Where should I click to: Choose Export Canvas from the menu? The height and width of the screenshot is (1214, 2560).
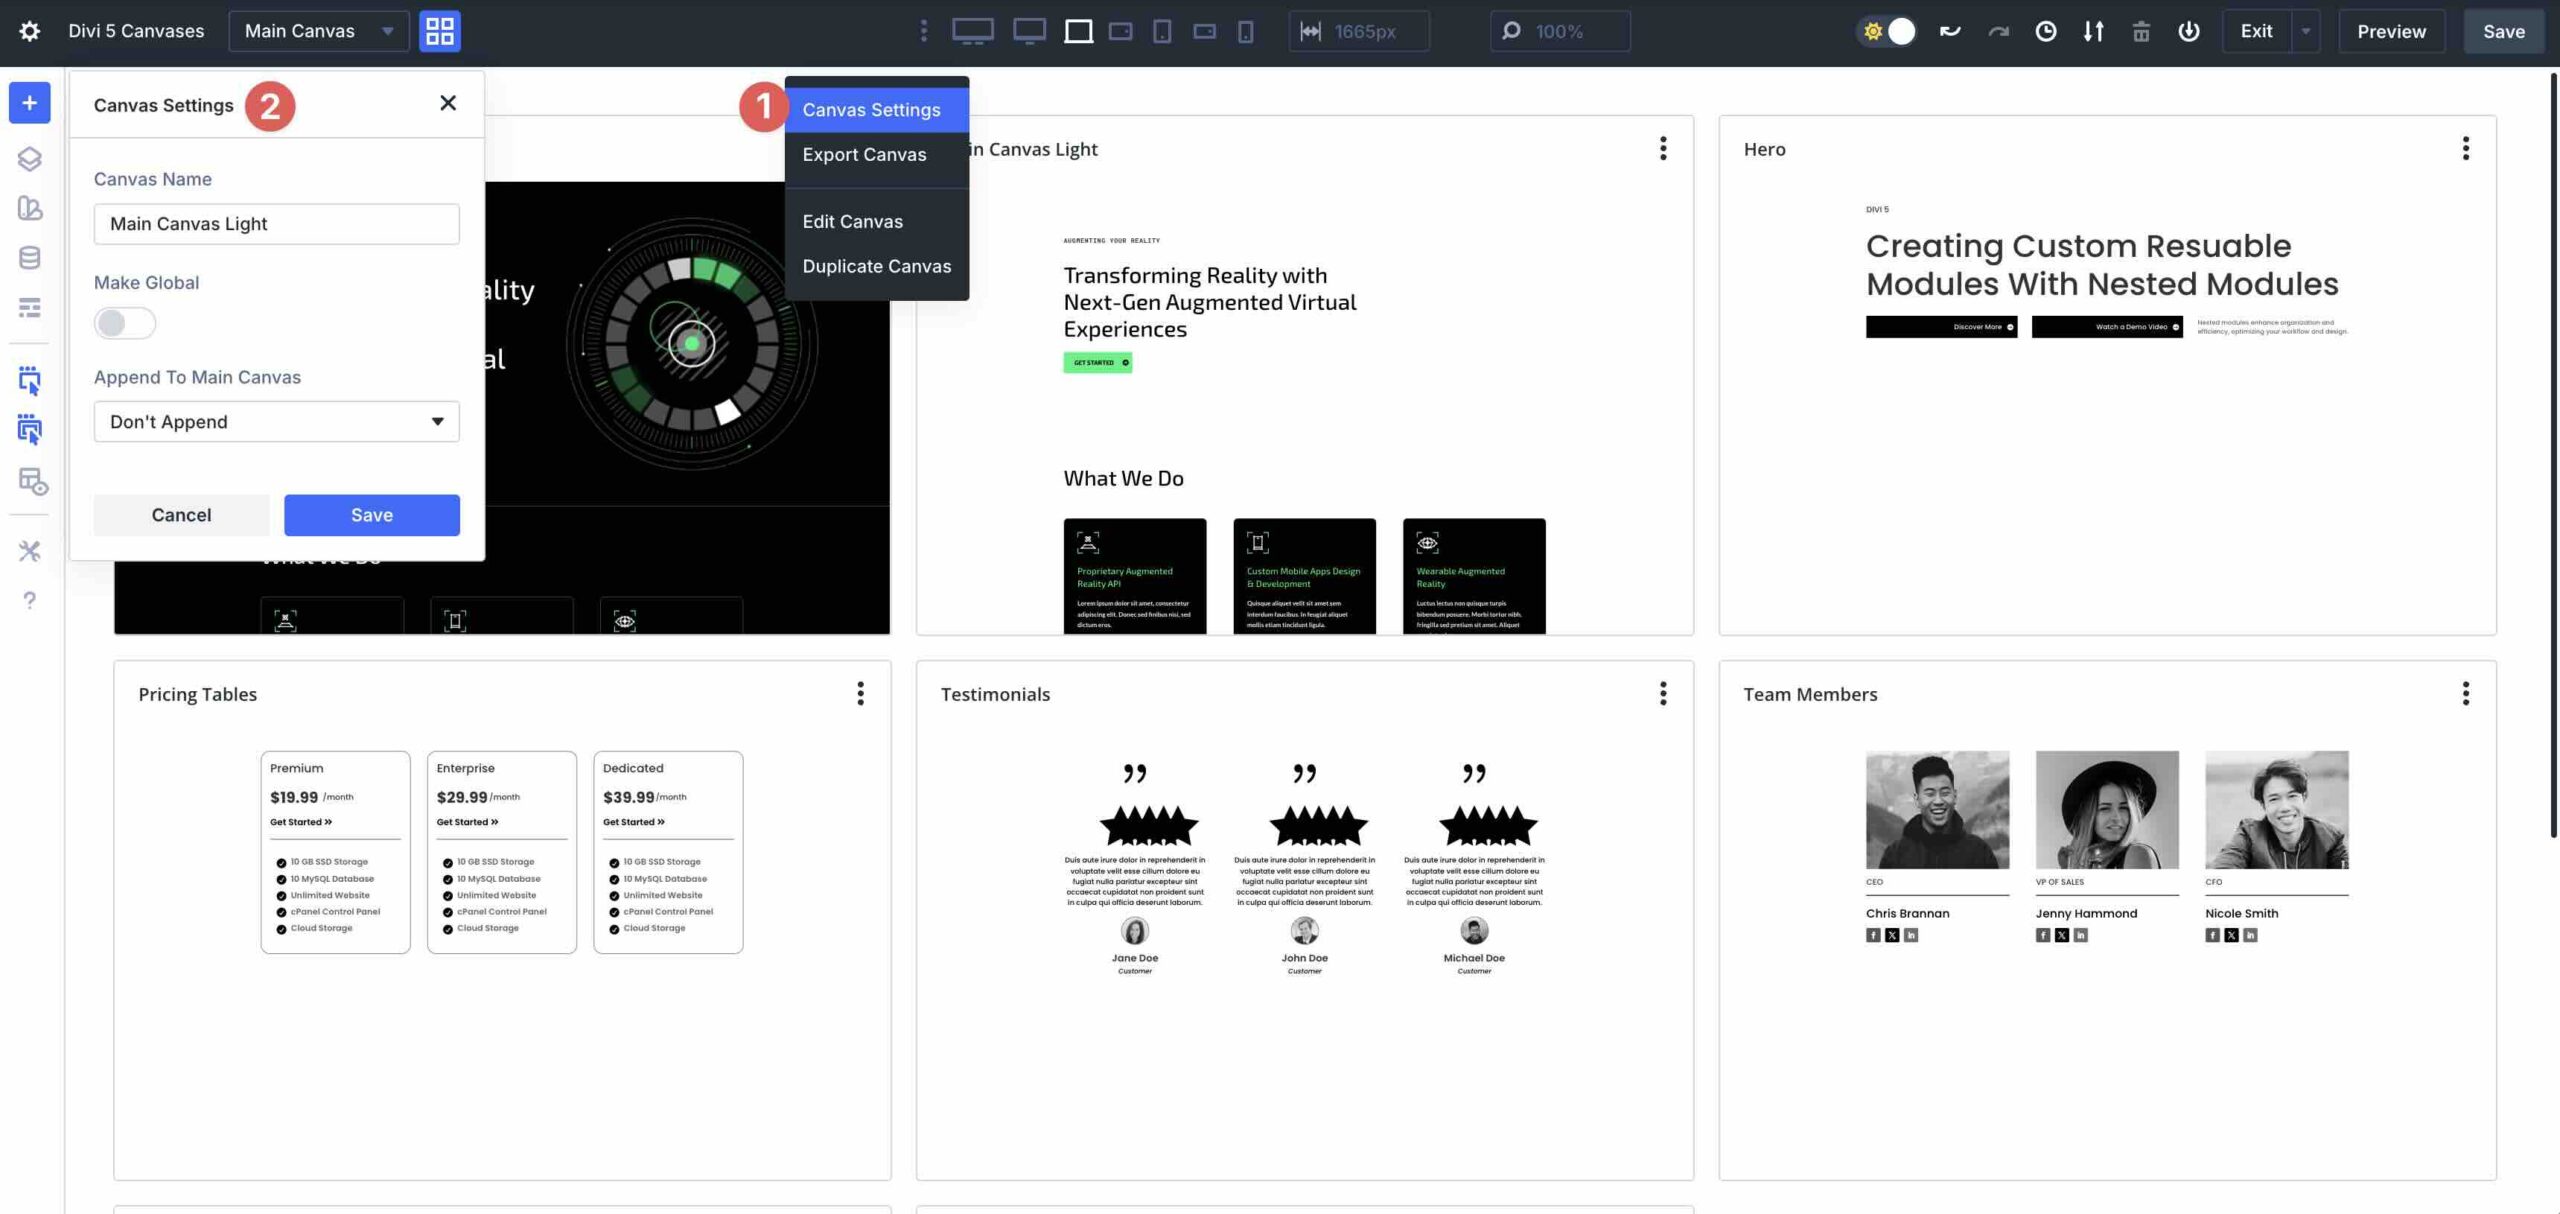click(864, 154)
